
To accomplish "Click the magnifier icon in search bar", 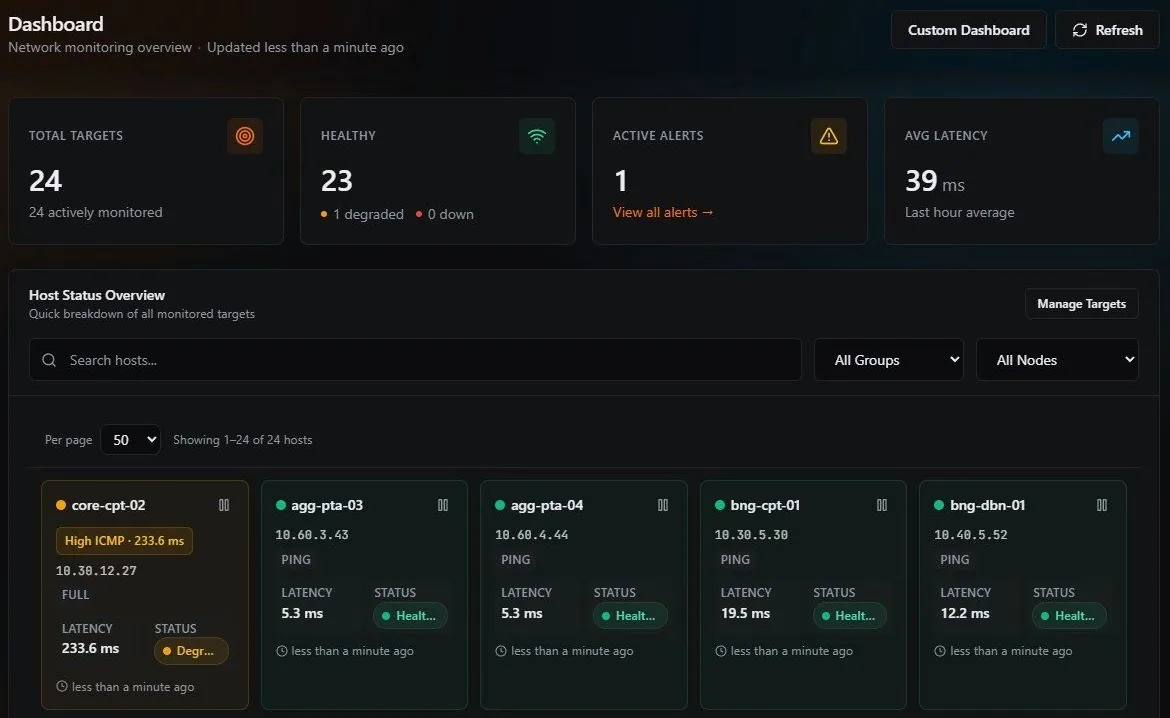I will tap(49, 360).
